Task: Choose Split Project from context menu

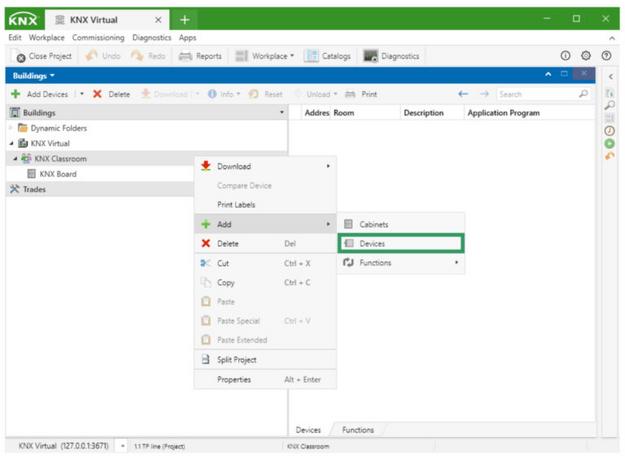Action: 237,360
